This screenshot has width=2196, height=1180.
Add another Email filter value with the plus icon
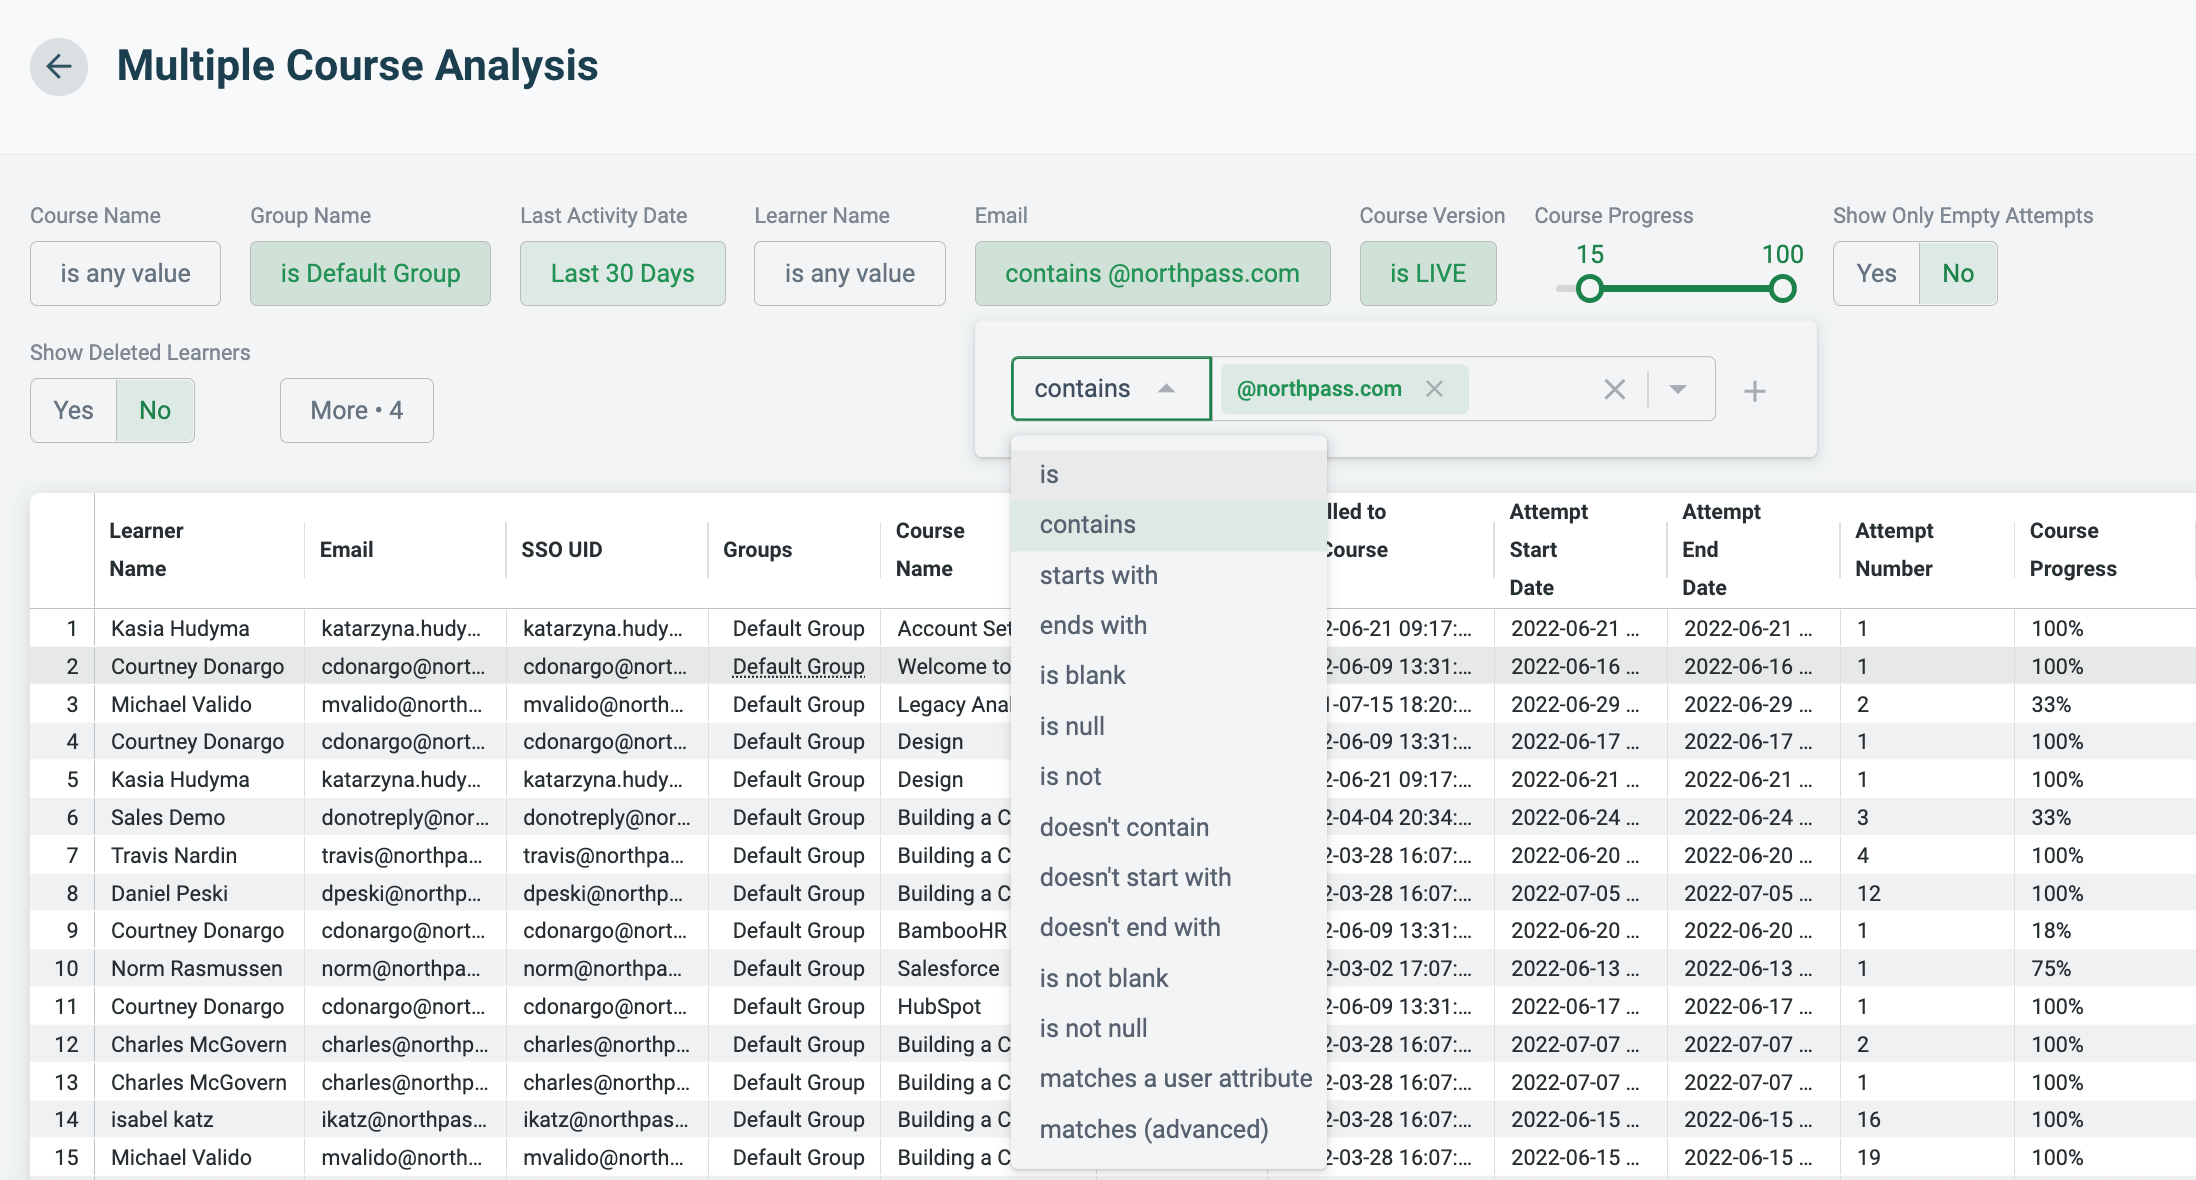click(x=1754, y=390)
